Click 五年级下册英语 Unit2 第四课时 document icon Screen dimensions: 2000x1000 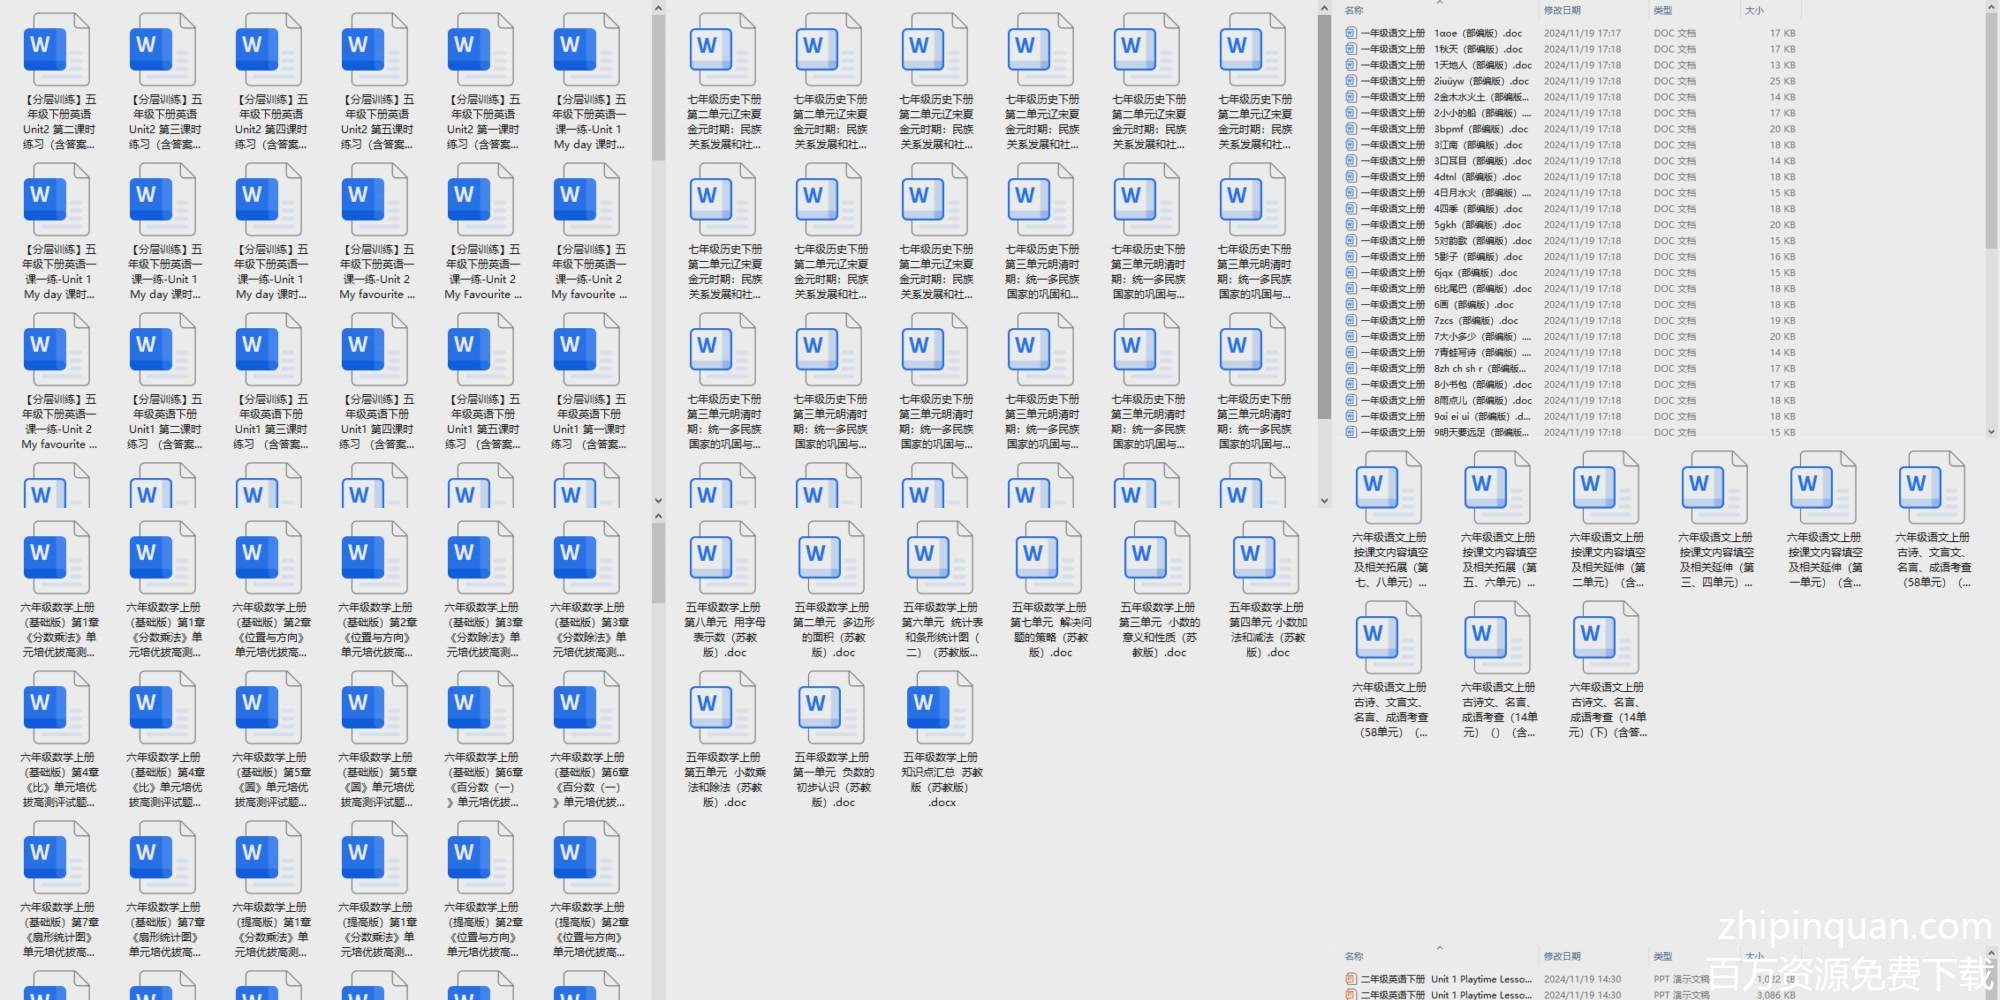click(x=271, y=50)
